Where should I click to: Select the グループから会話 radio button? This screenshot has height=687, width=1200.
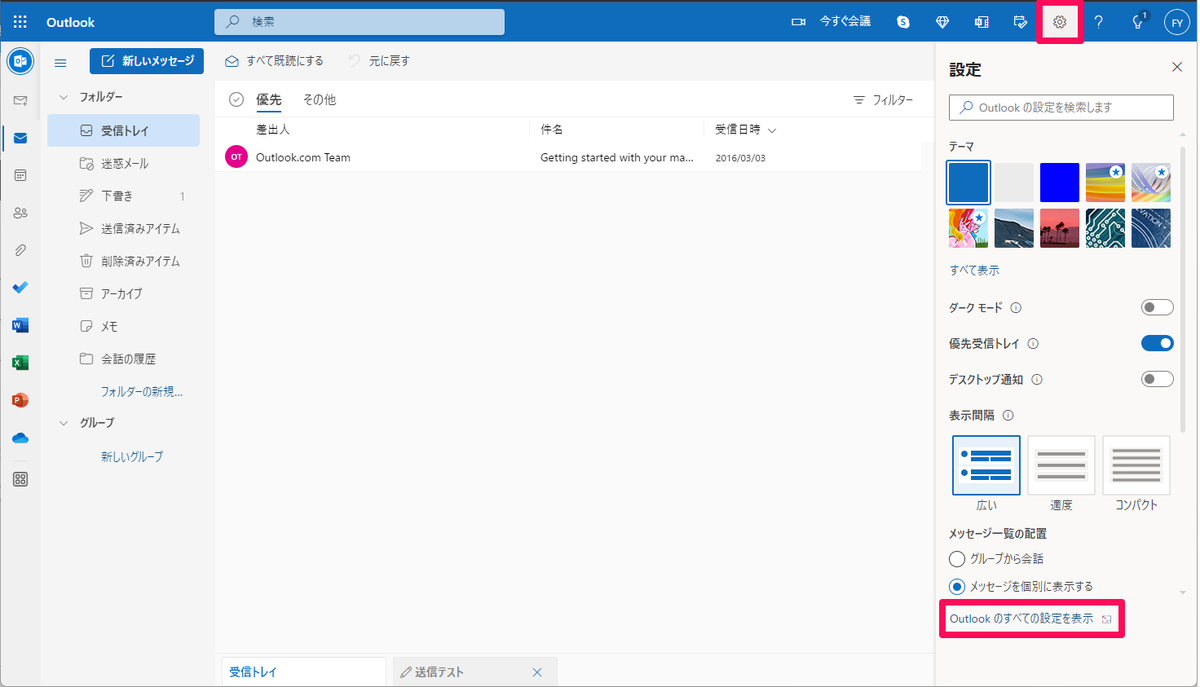click(x=957, y=558)
